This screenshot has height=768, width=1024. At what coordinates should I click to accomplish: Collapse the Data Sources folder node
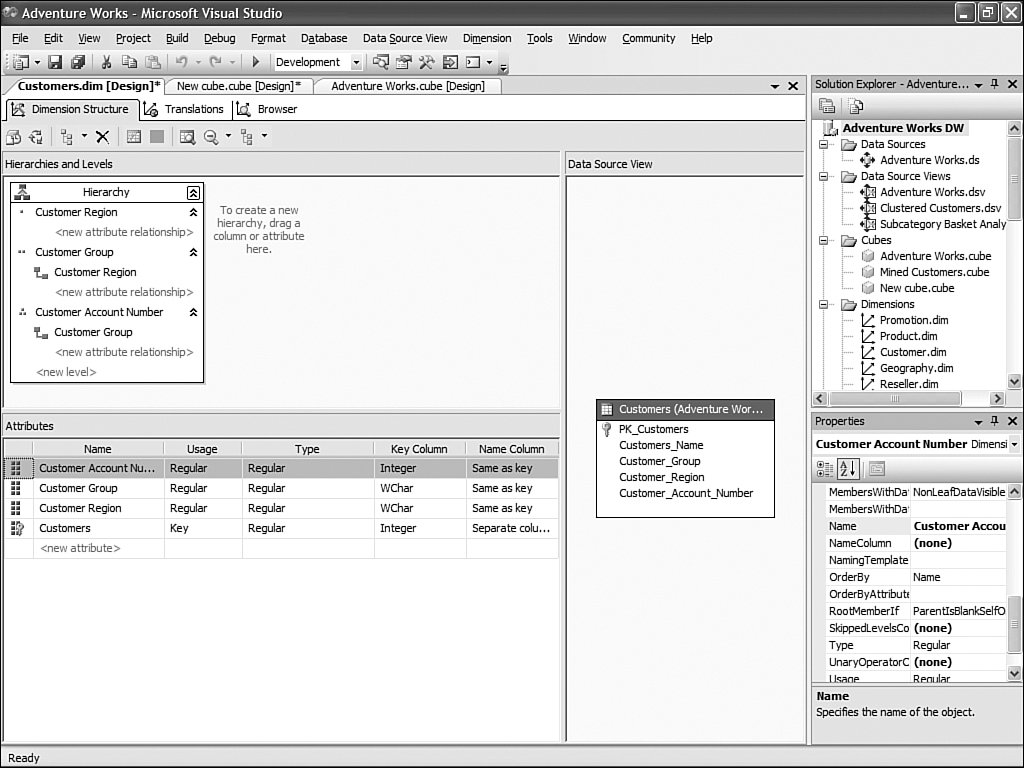tap(824, 144)
